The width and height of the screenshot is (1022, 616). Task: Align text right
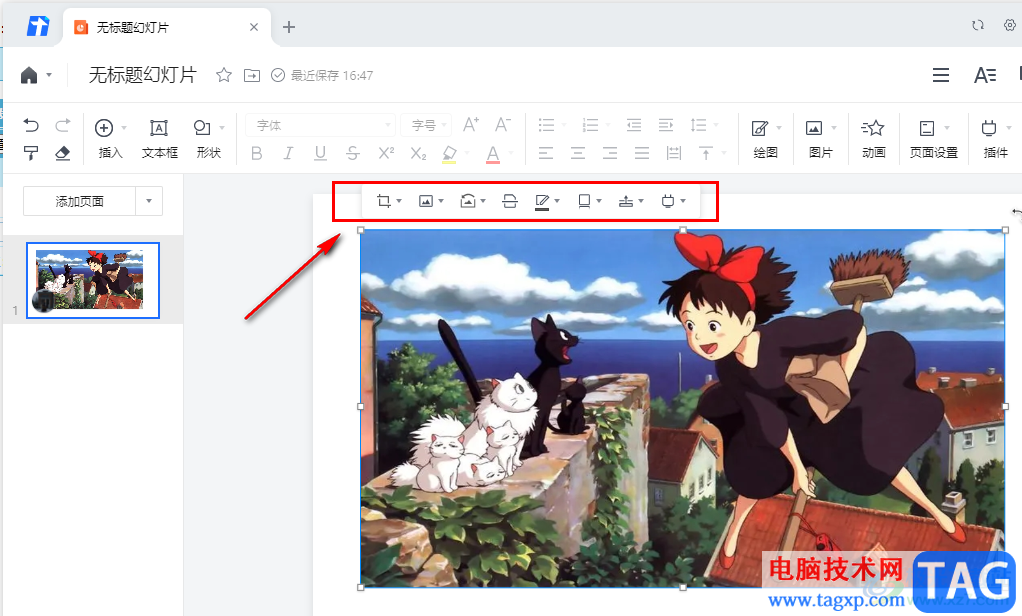click(610, 153)
